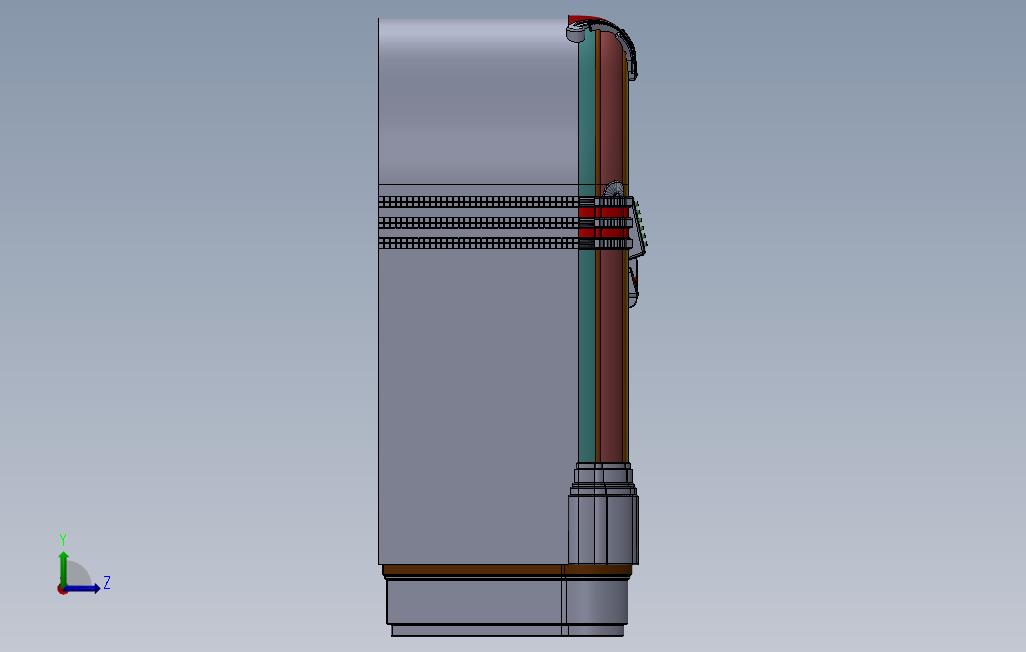Click the red origin ball of the triad
Image resolution: width=1026 pixels, height=652 pixels.
62,590
